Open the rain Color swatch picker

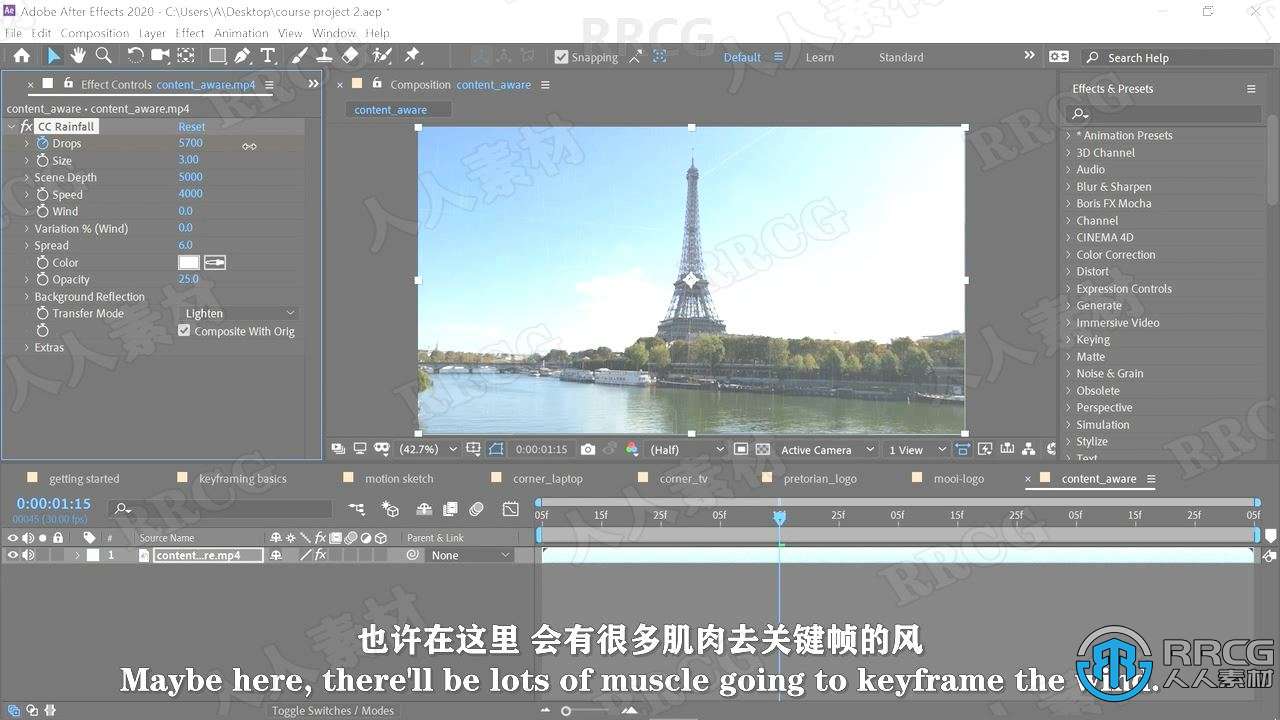[189, 263]
